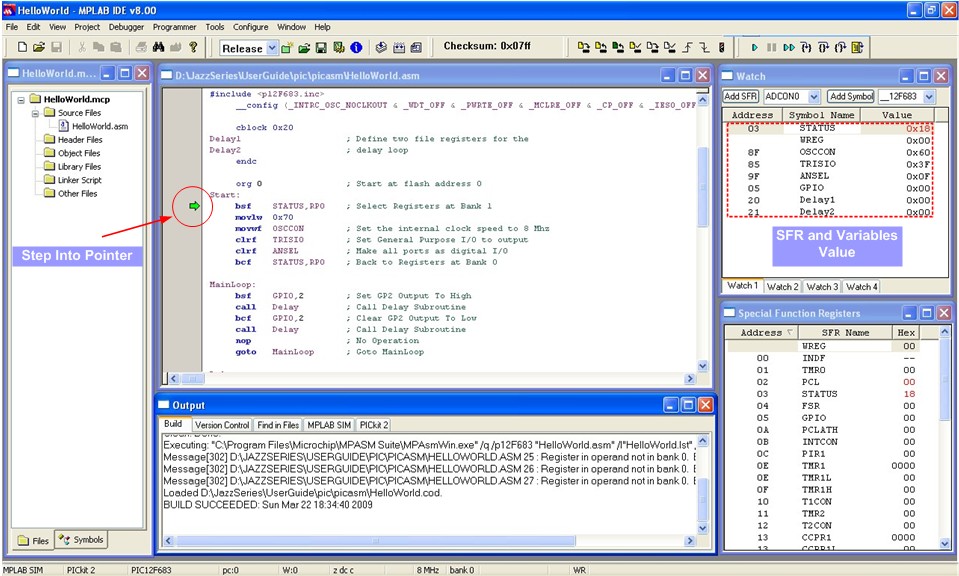Screen dimensions: 959x576
Task: Select the Linker Script folder
Action: 73,180
